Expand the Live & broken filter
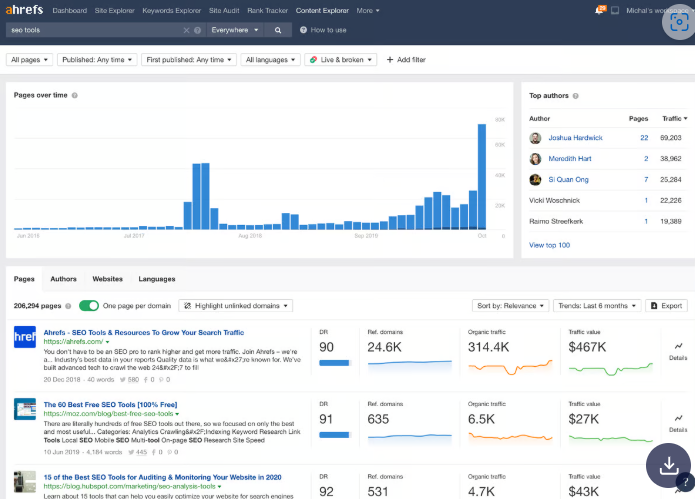This screenshot has height=499, width=695. (x=339, y=60)
